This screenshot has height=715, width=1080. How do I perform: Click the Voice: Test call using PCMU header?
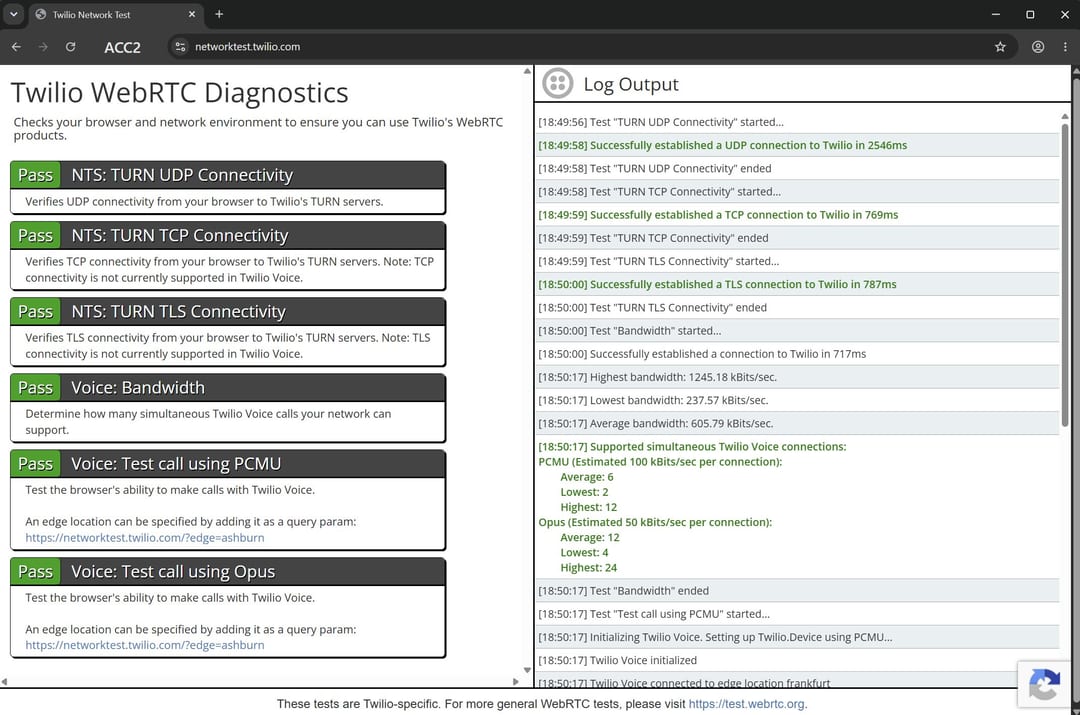(x=227, y=464)
